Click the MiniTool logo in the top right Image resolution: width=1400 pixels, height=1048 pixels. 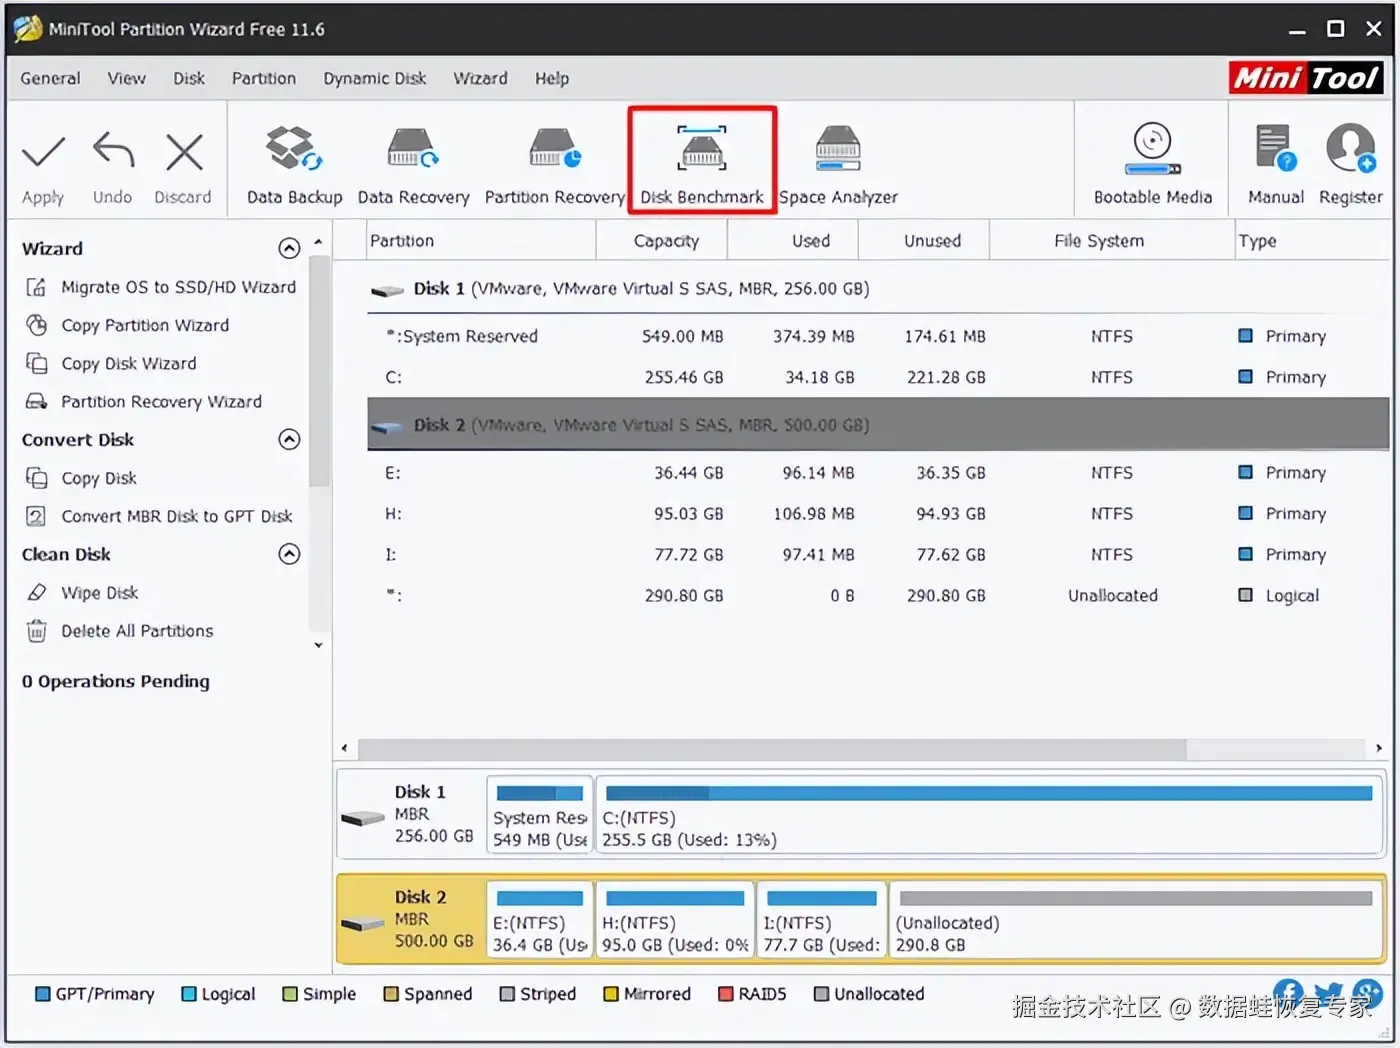point(1305,78)
